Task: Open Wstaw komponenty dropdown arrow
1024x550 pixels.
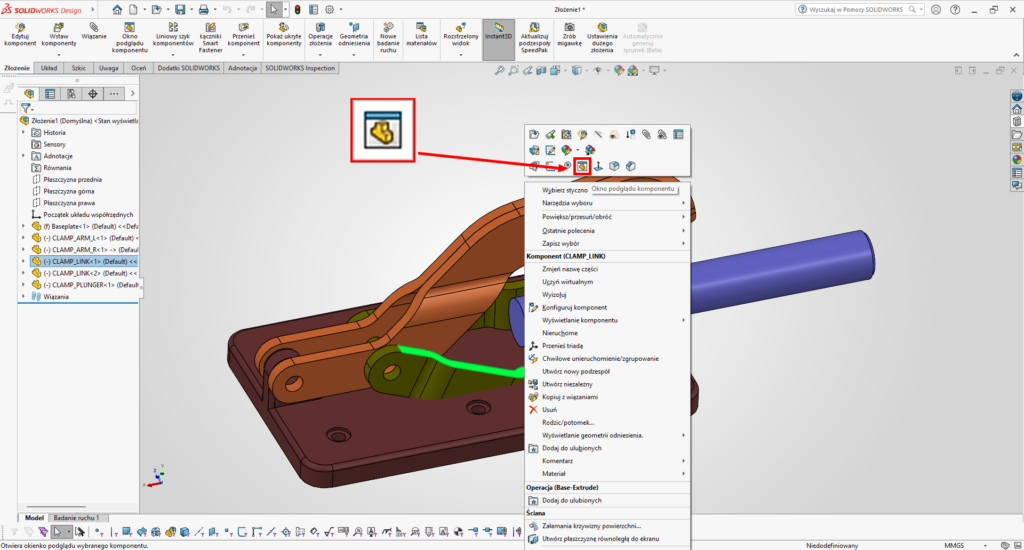Action: tap(59, 55)
